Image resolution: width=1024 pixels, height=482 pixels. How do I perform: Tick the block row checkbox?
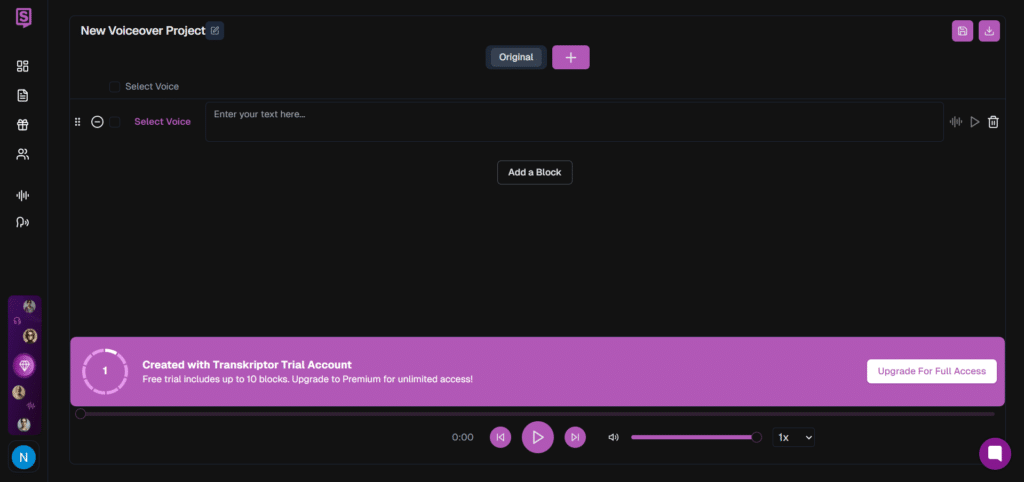tap(115, 122)
